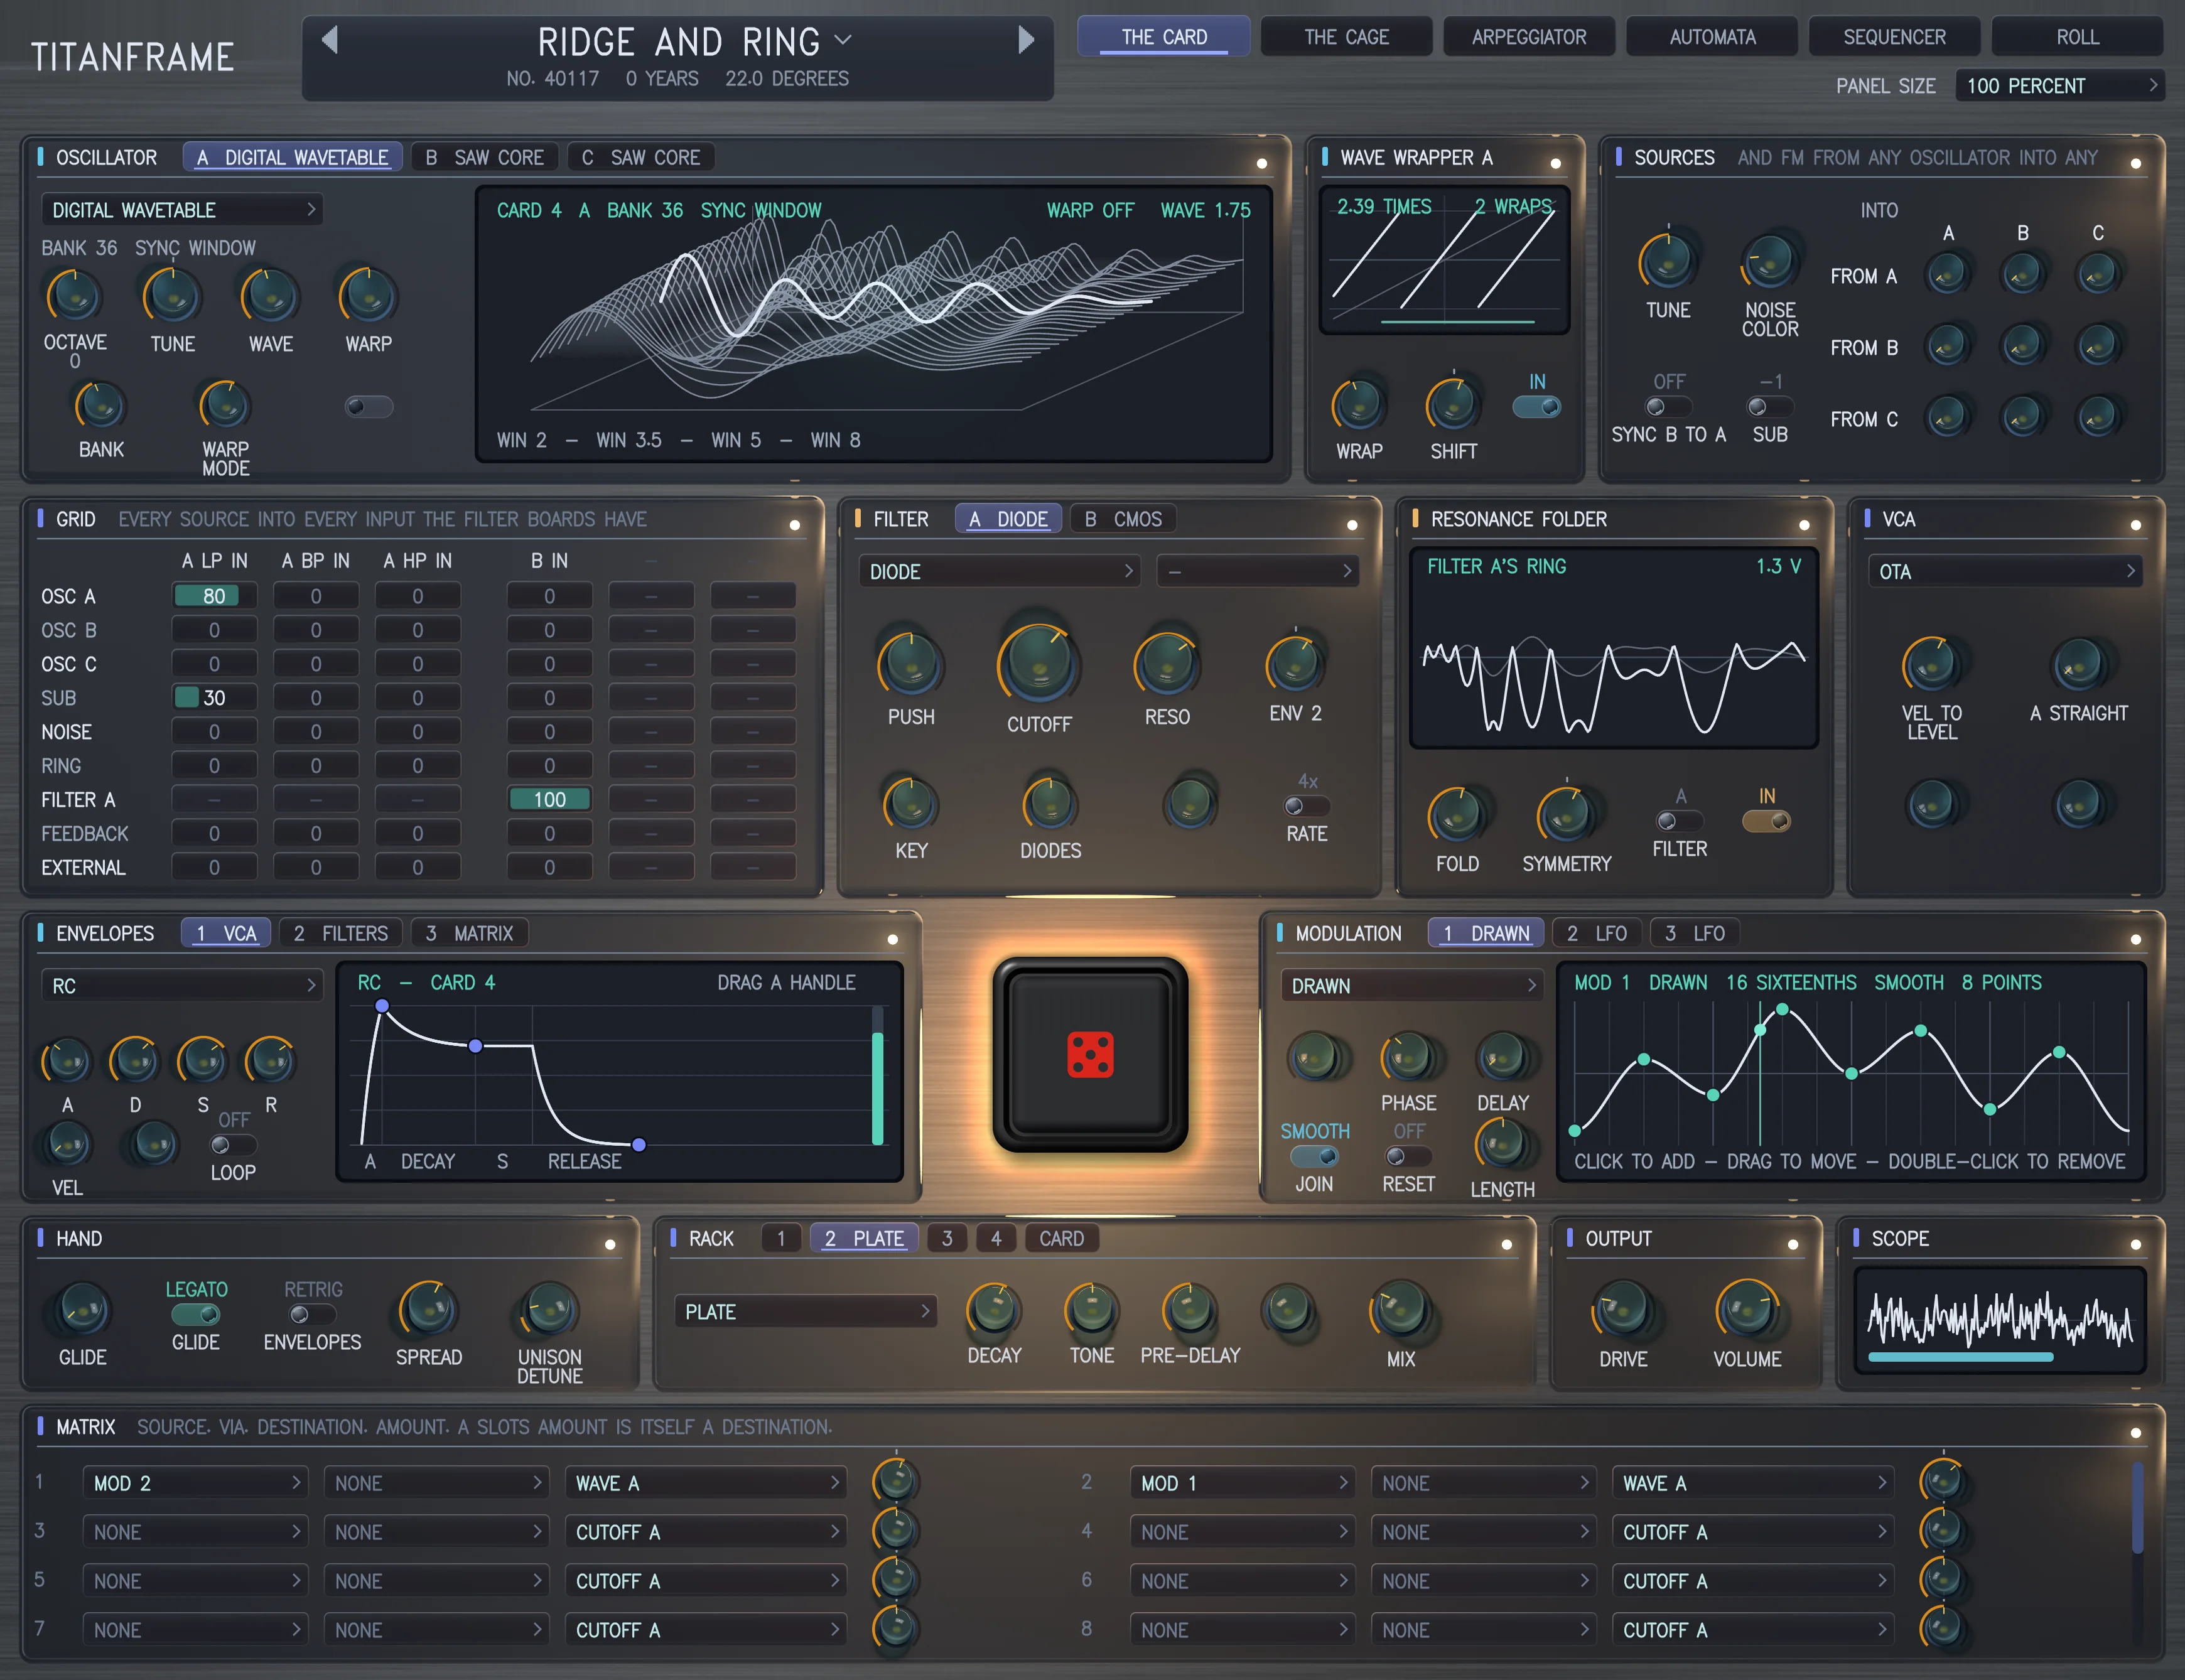
Task: Click the Resonance Folder FOLD knob
Action: coord(1457,815)
